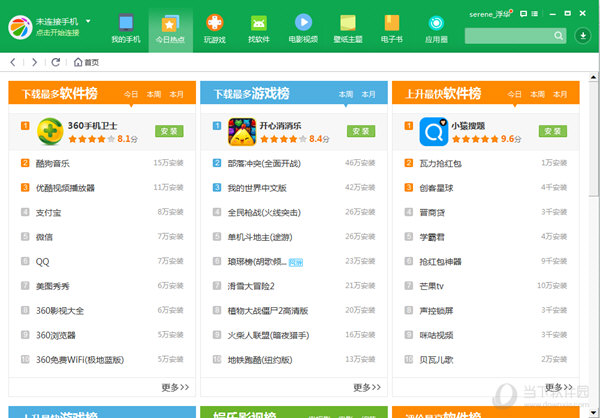This screenshot has width=600, height=418.
Task: Click the scrollbar up arrow
Action: 593,77
